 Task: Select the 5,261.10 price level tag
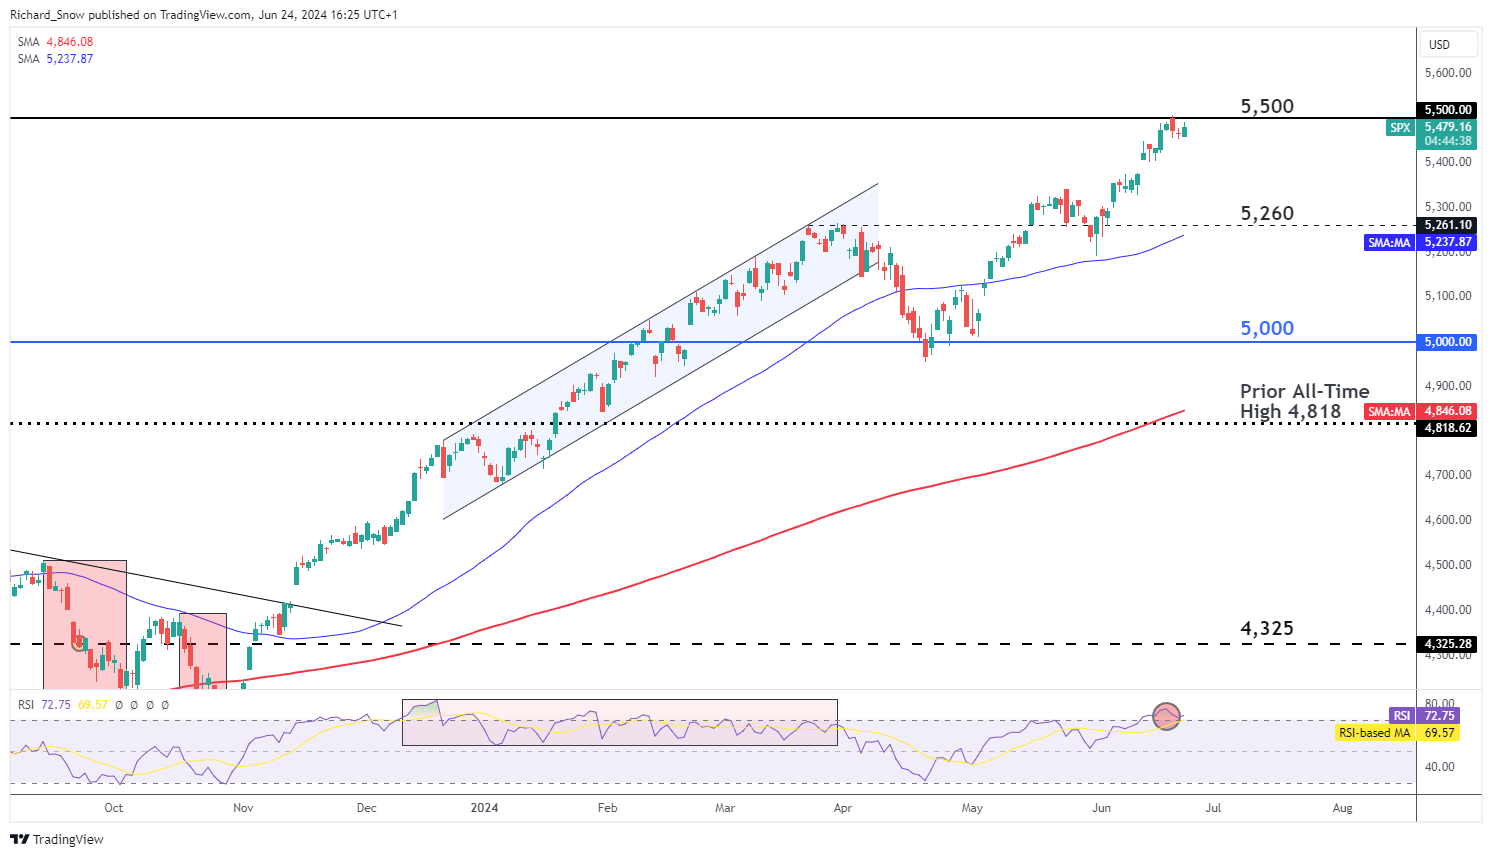[x=1447, y=225]
